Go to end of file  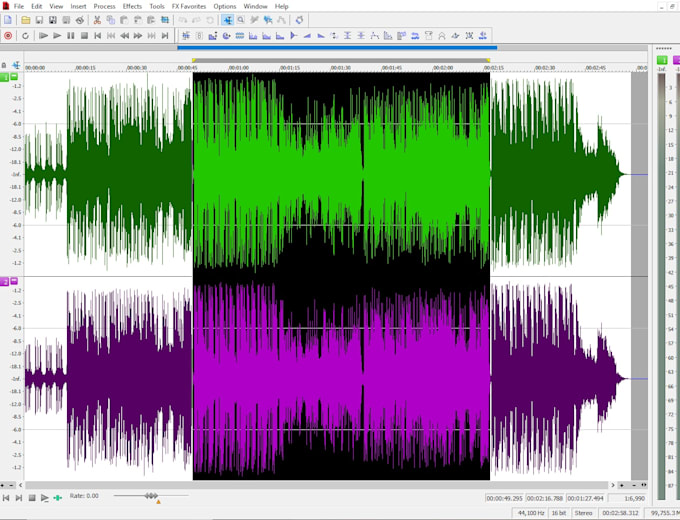pyautogui.click(x=165, y=36)
